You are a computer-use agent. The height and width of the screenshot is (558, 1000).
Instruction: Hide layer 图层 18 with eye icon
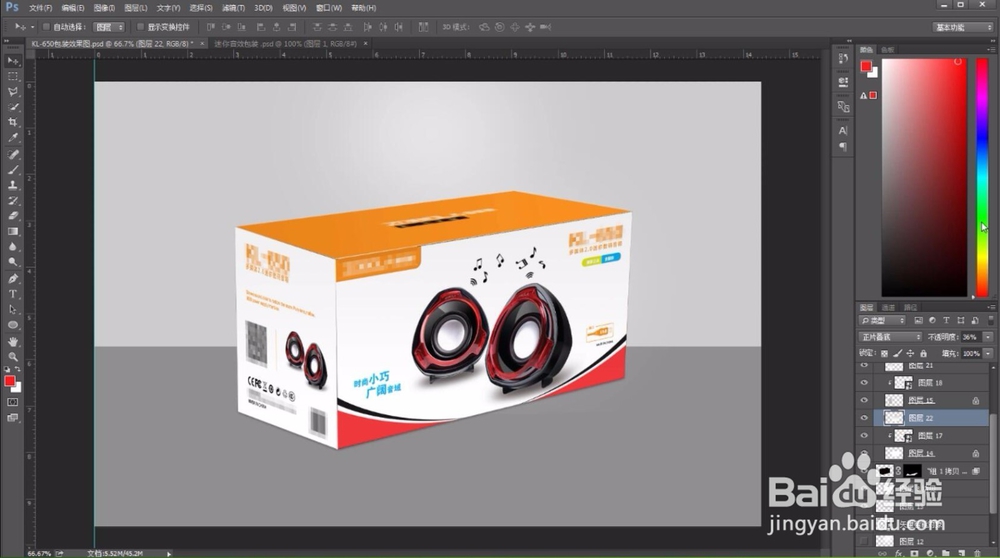[864, 383]
